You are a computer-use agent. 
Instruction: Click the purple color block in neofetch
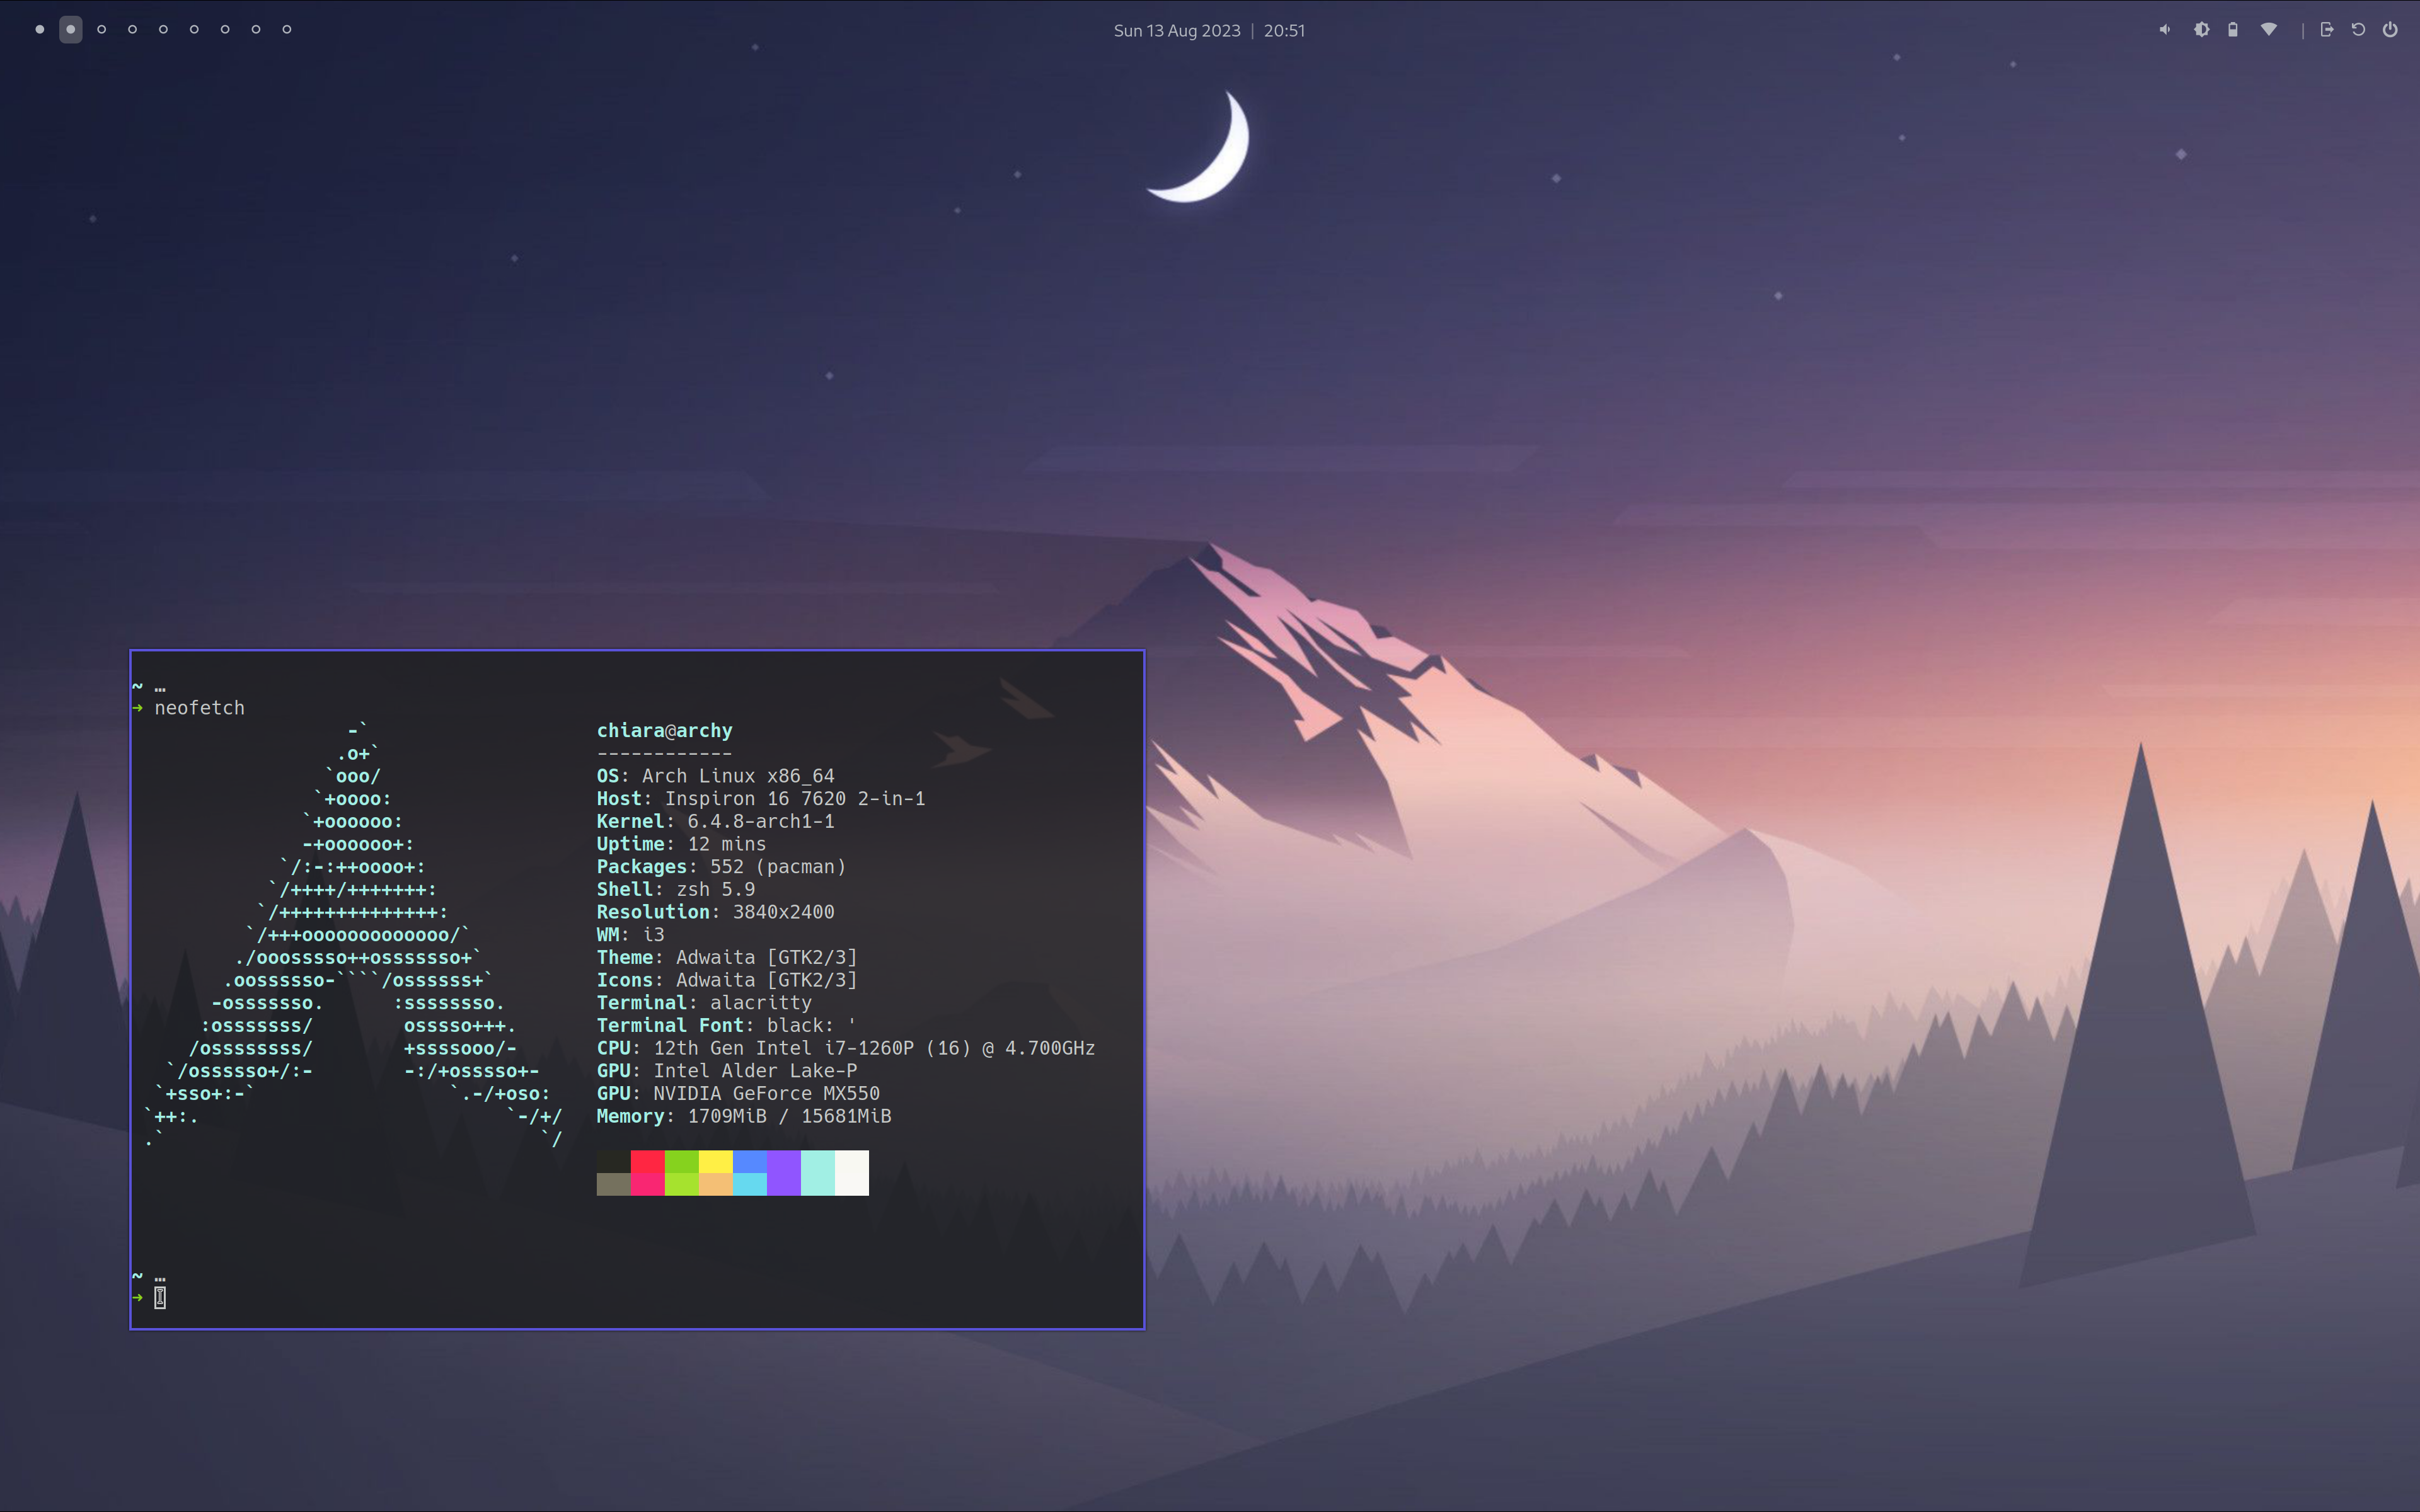click(783, 1172)
